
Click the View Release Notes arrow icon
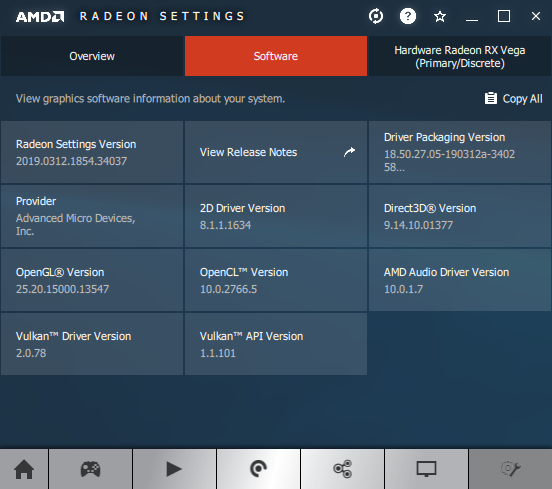349,152
